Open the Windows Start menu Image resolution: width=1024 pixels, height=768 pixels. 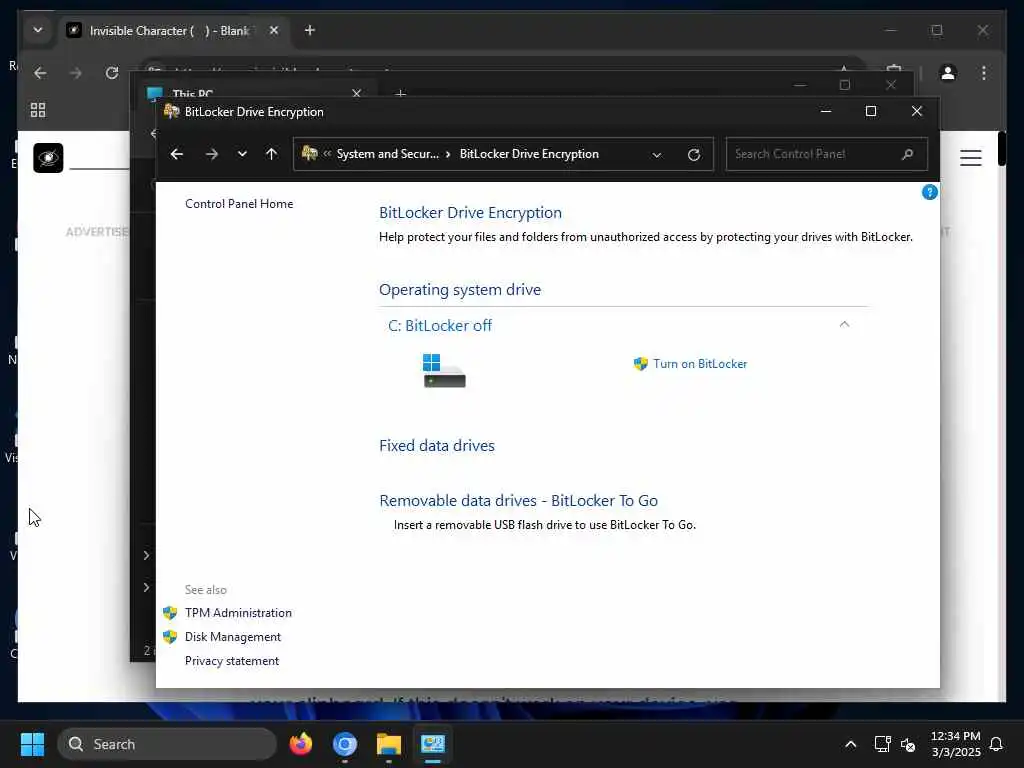coord(32,744)
